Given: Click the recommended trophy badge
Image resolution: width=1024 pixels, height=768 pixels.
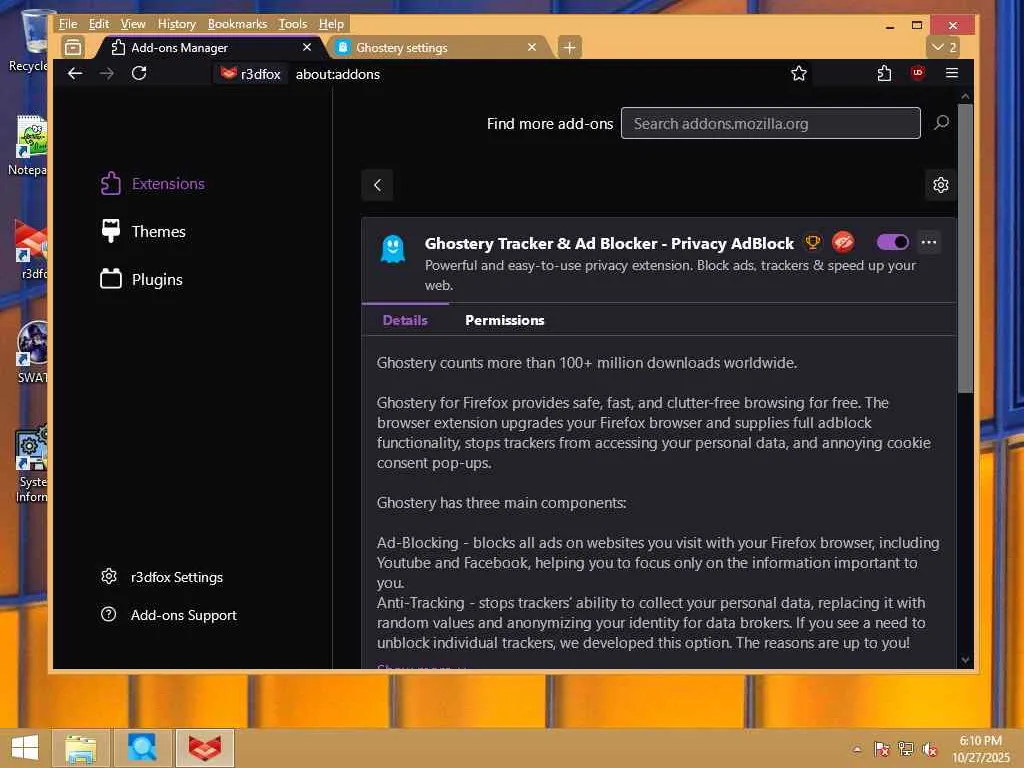Looking at the screenshot, I should click(x=812, y=243).
